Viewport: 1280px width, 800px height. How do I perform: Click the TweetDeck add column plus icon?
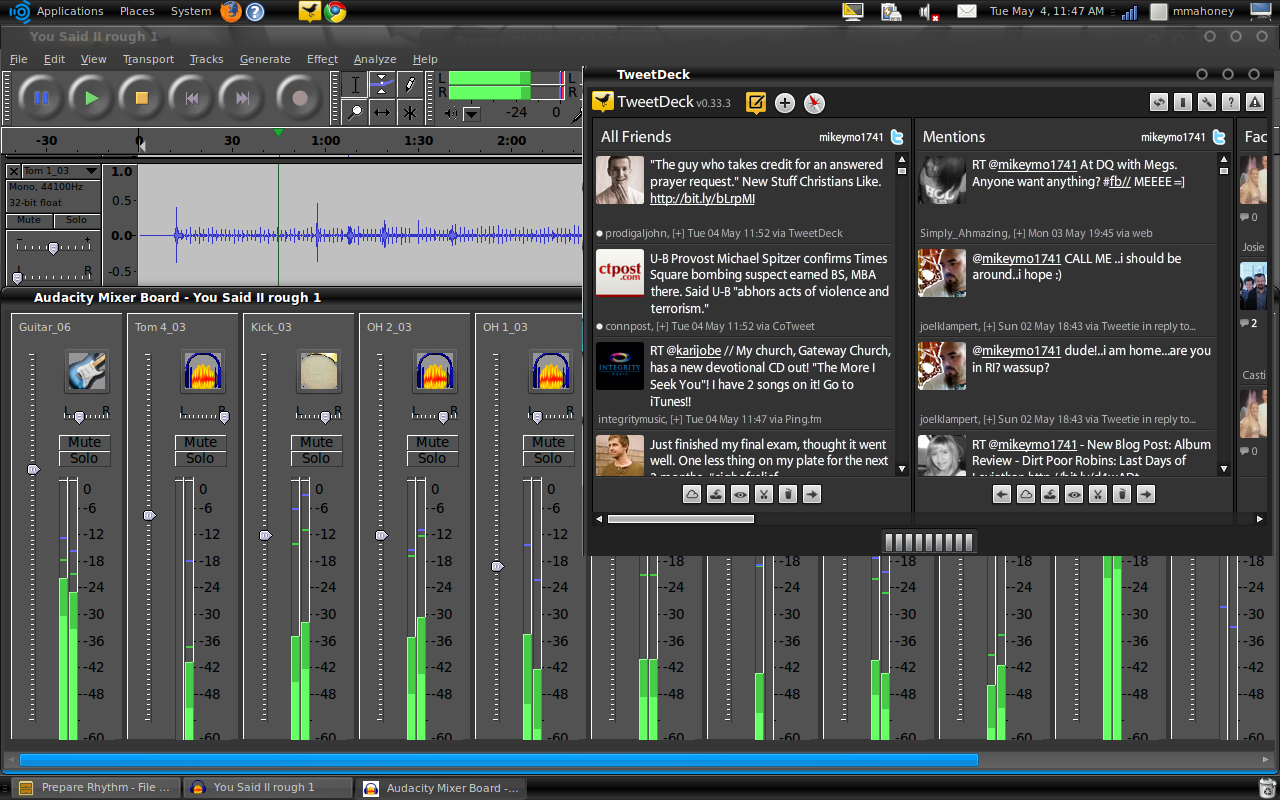coord(784,103)
